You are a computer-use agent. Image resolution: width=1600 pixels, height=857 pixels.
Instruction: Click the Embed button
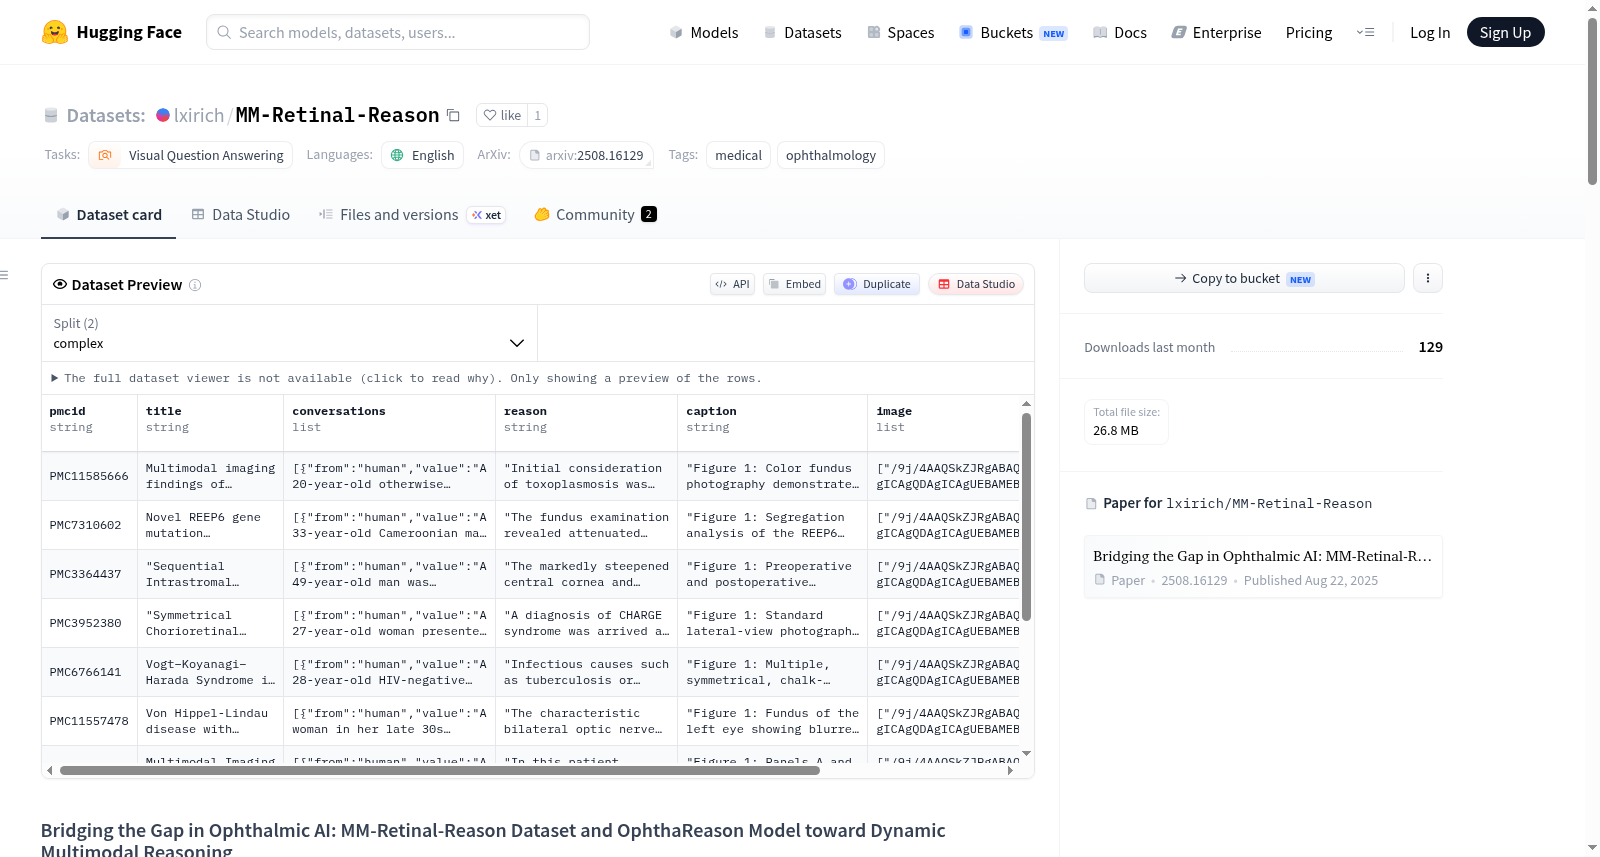click(x=794, y=284)
